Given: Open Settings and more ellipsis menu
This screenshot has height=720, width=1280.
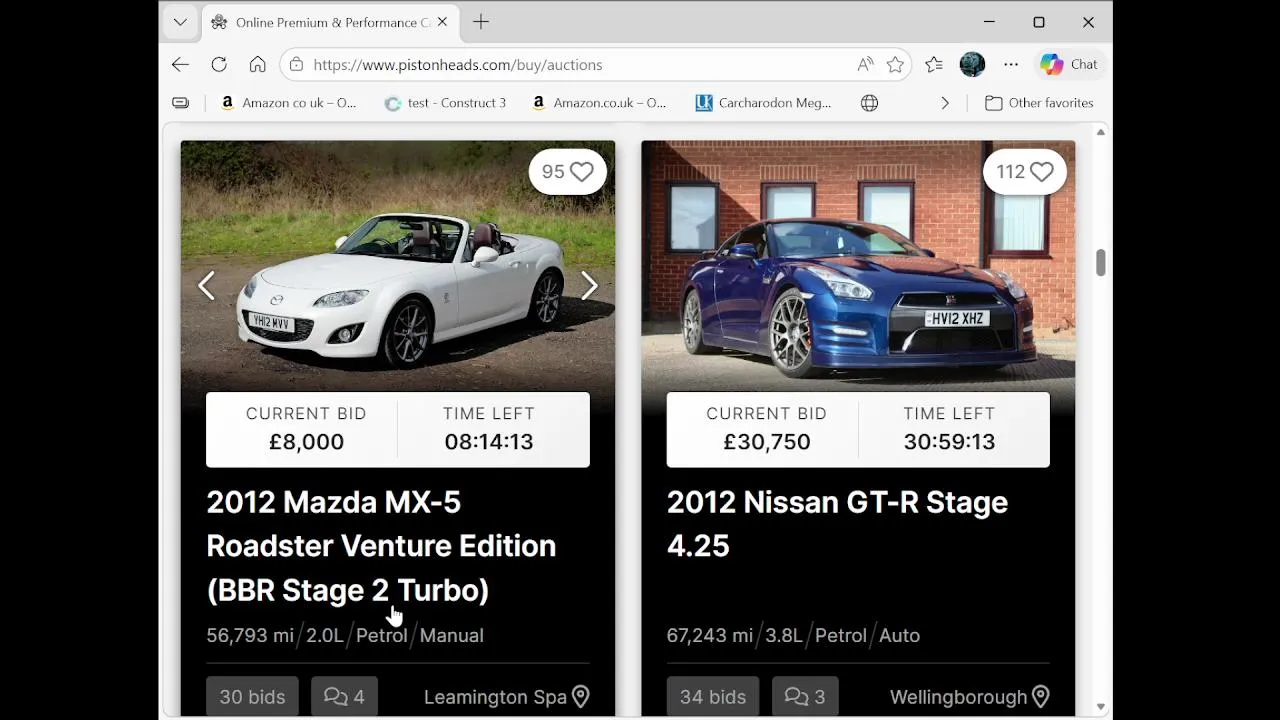Looking at the screenshot, I should pos(1011,64).
